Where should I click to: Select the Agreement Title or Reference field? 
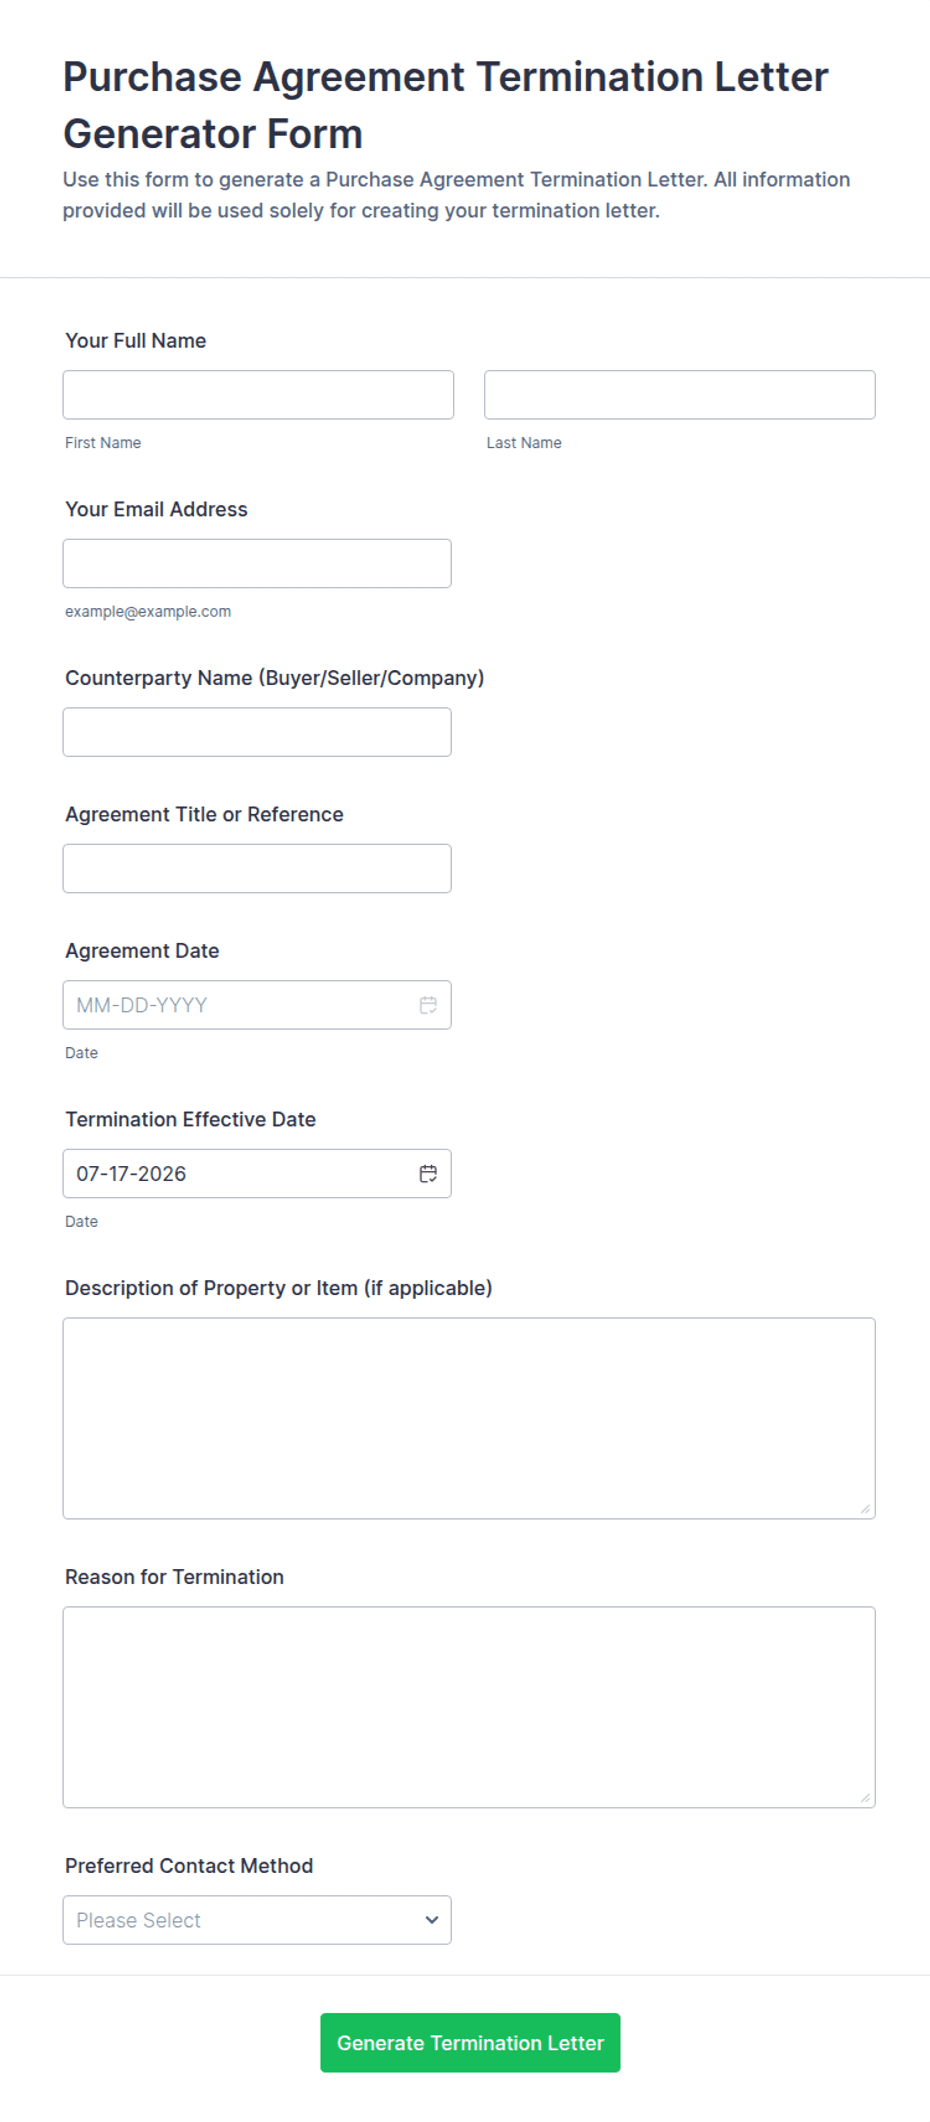click(257, 869)
